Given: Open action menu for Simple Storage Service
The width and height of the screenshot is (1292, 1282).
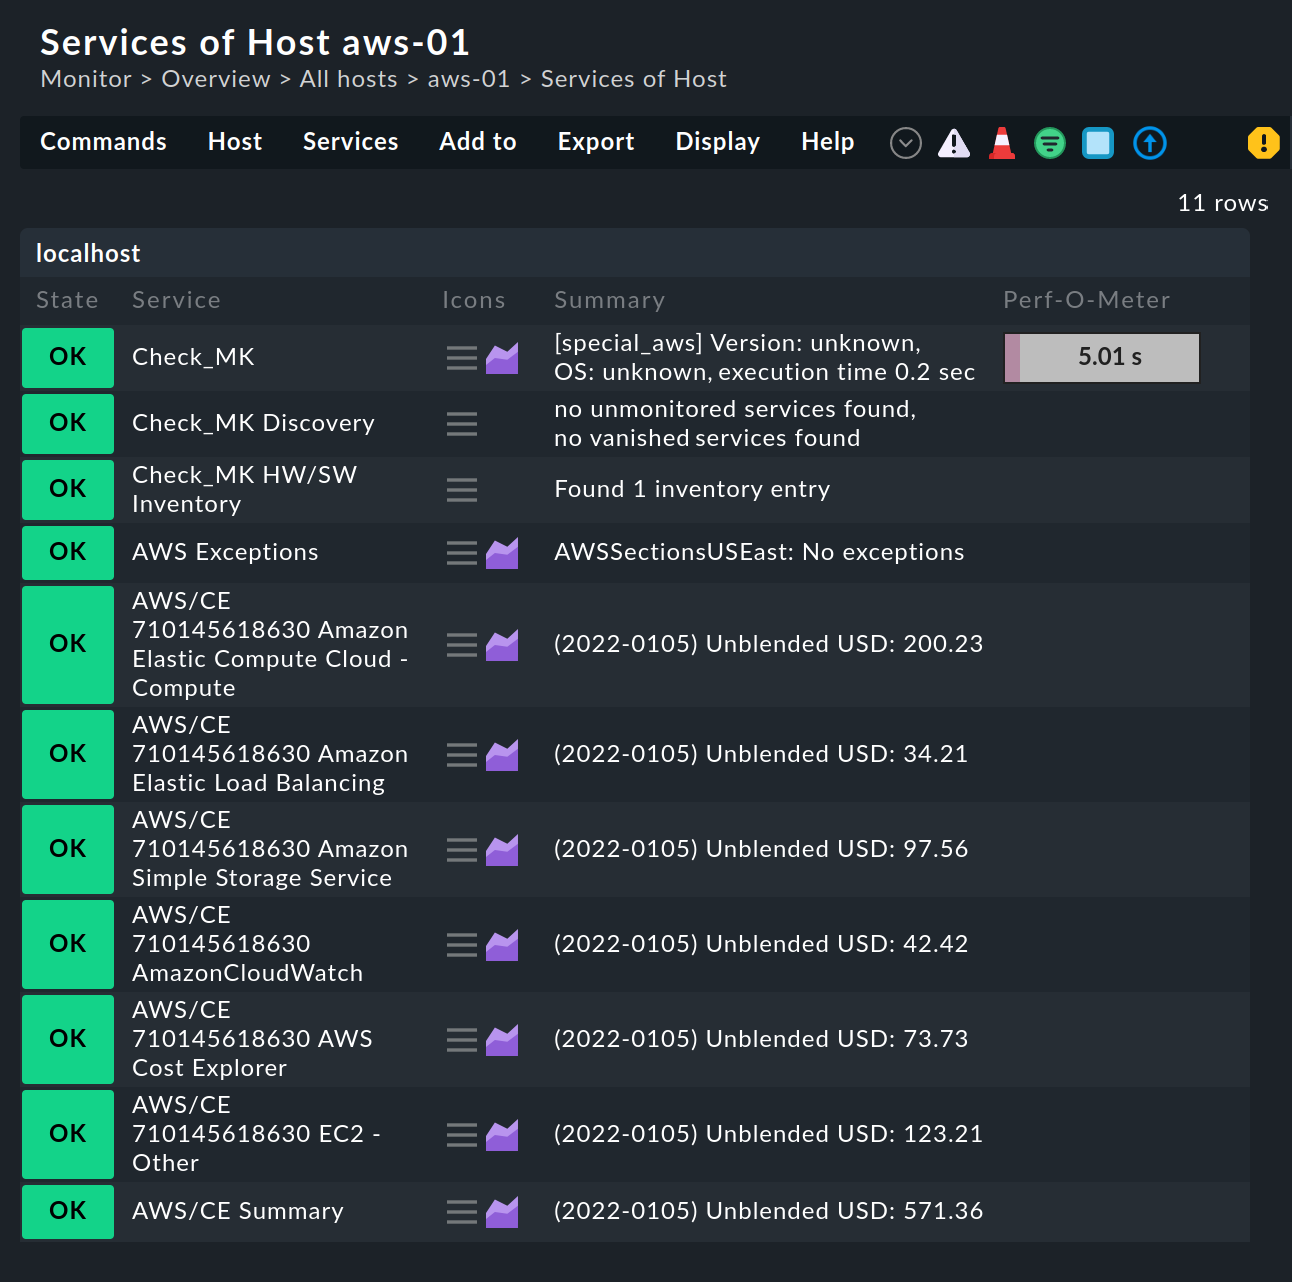Looking at the screenshot, I should 462,850.
